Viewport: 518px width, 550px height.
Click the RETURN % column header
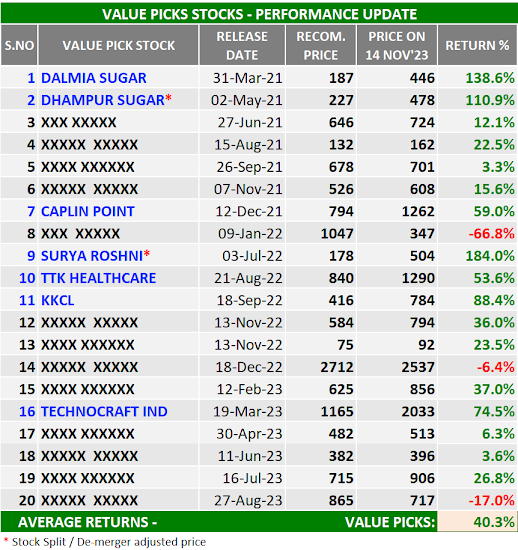tap(477, 45)
